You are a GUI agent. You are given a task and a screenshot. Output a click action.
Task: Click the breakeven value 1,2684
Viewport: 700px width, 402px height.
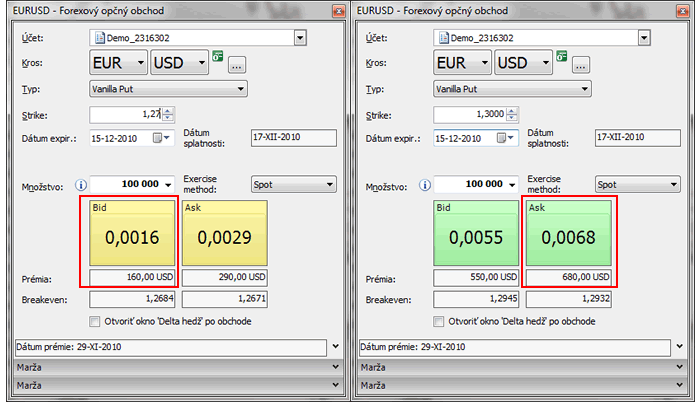tap(132, 299)
